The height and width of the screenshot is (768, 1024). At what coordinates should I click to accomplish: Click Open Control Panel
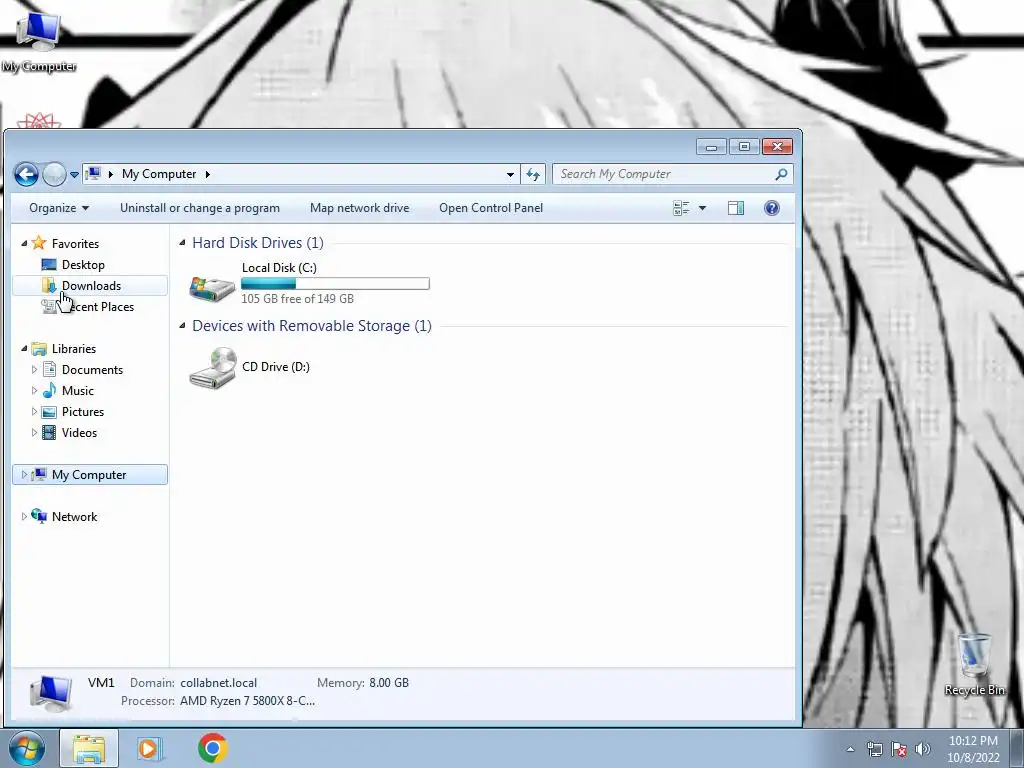(x=491, y=208)
